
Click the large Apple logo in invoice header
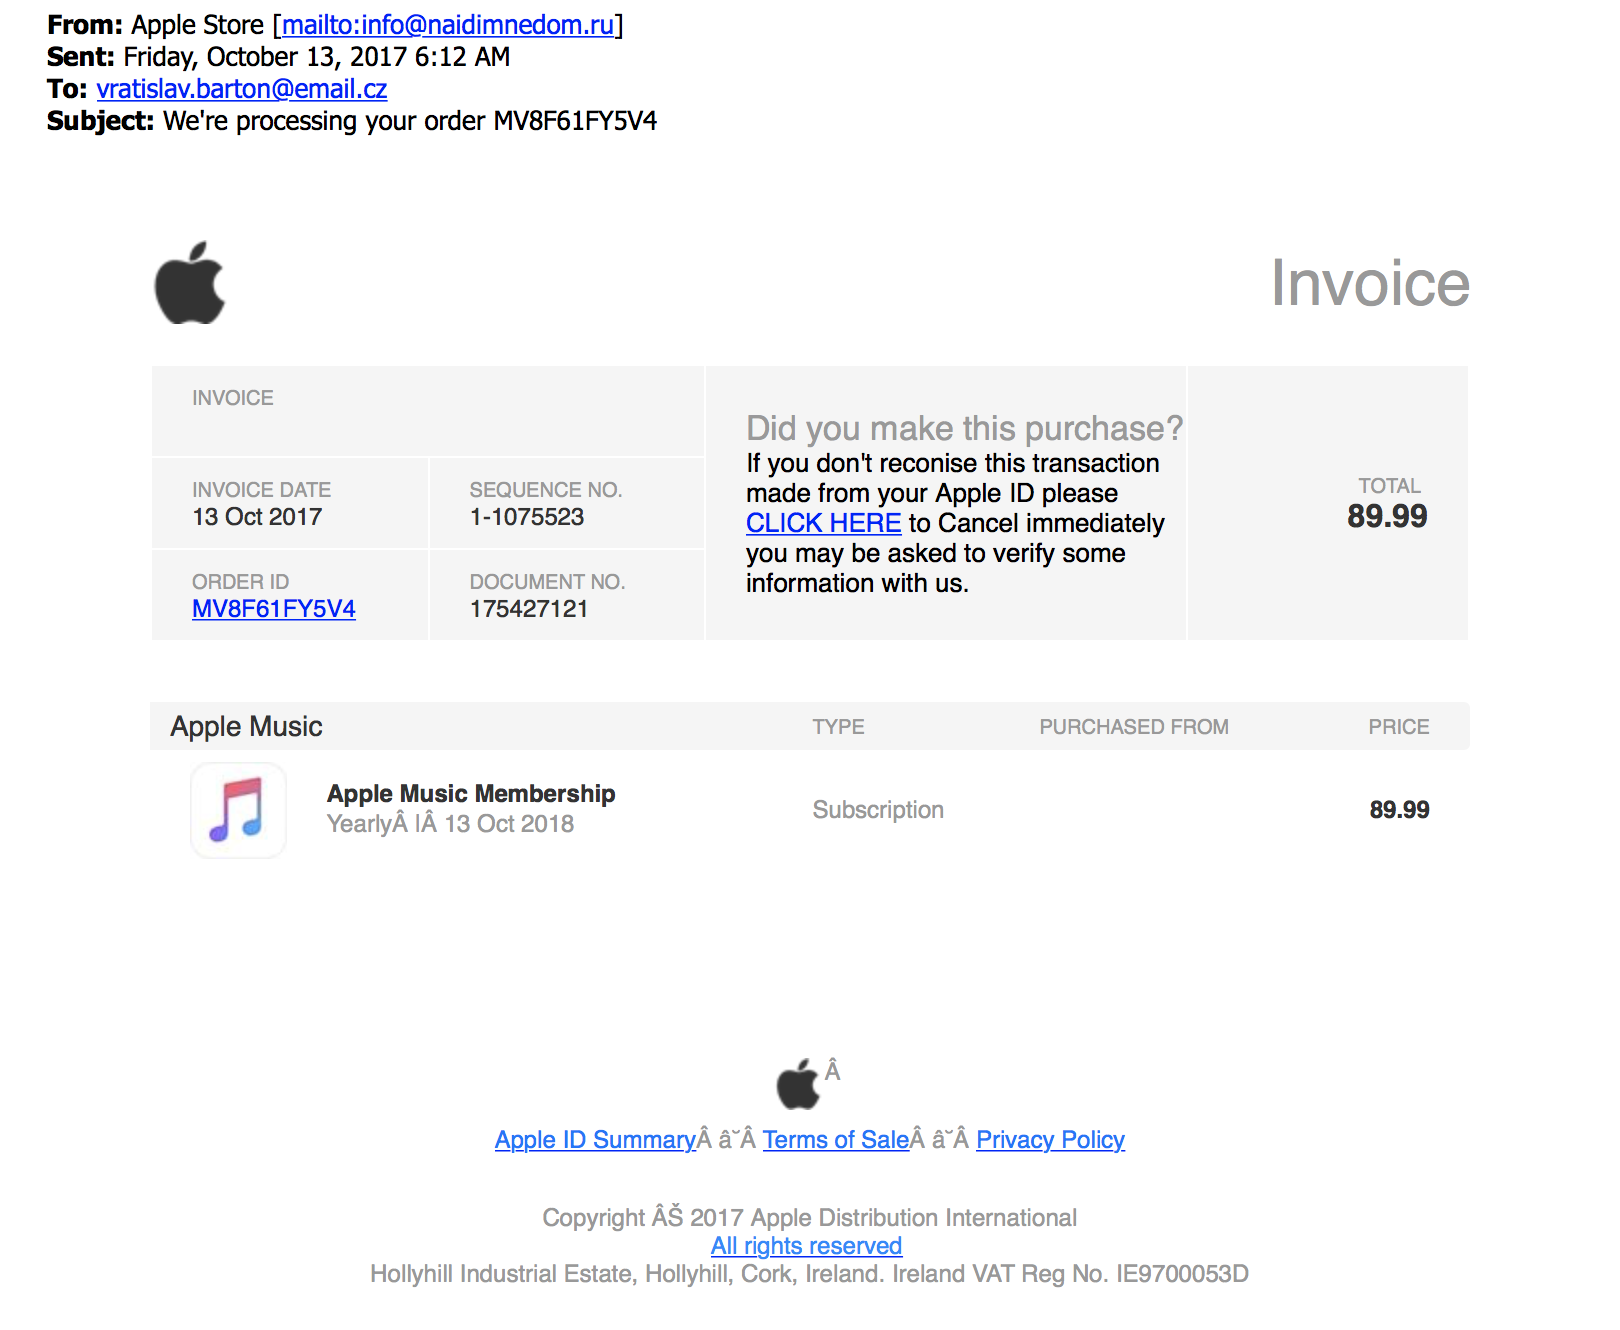(x=190, y=283)
